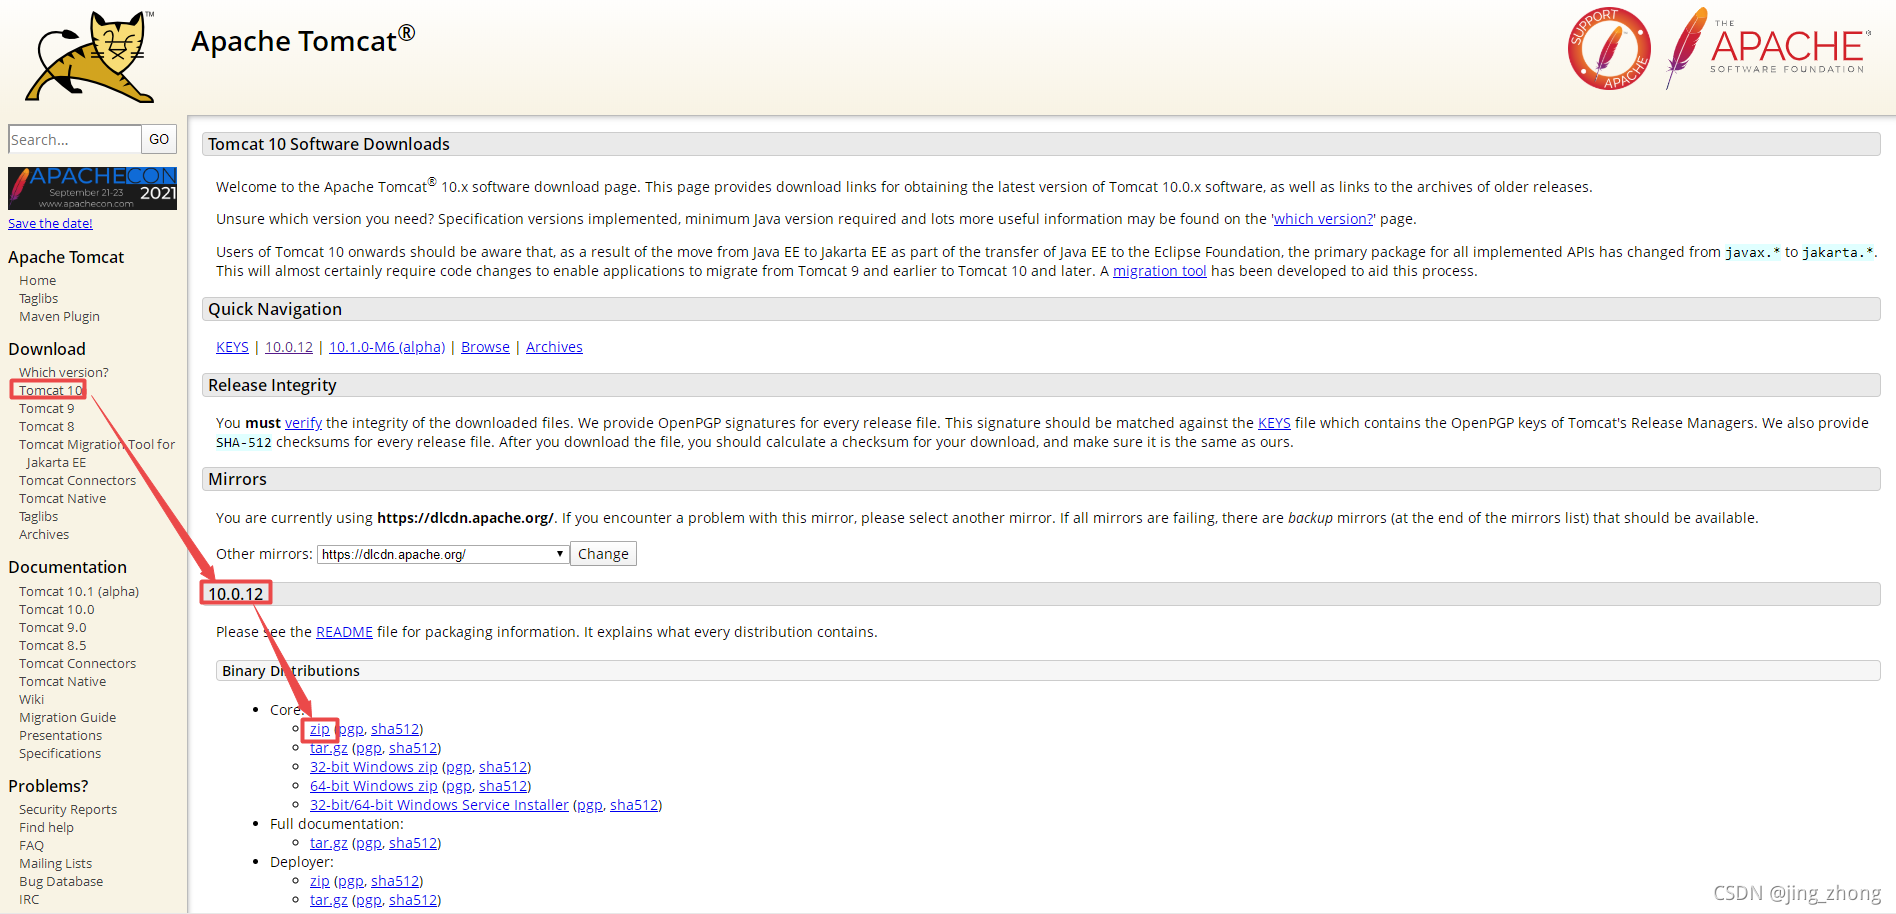Open Maven Plugin in the sidebar
Screen dimensions: 1896x914
[x=59, y=317]
